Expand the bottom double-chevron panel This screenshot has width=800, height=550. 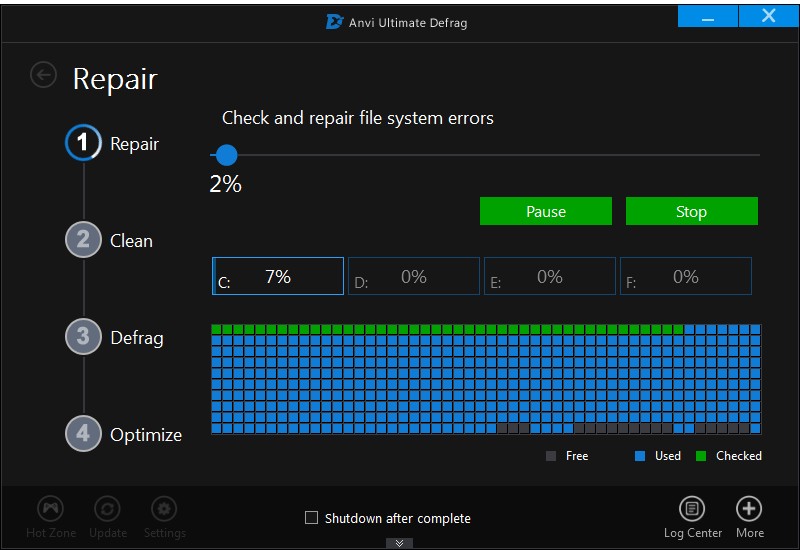(399, 543)
